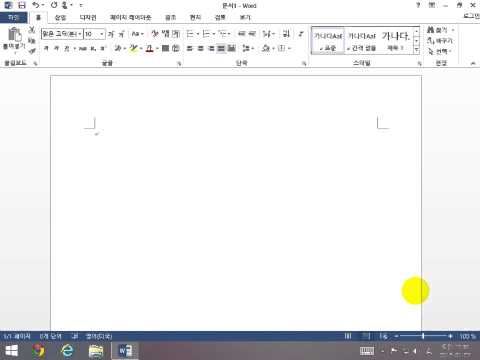Image resolution: width=480 pixels, height=360 pixels.
Task: Apply red font color
Action: pos(150,48)
